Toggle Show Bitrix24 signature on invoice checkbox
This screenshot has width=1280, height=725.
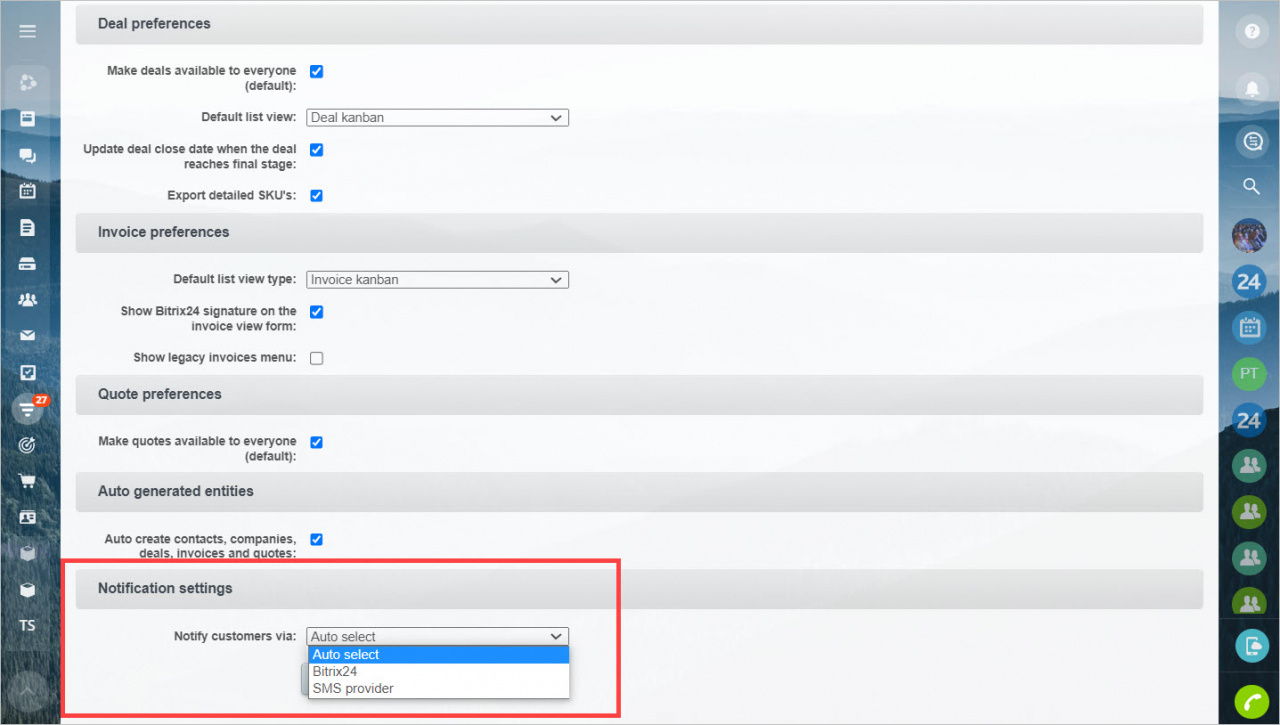316,311
